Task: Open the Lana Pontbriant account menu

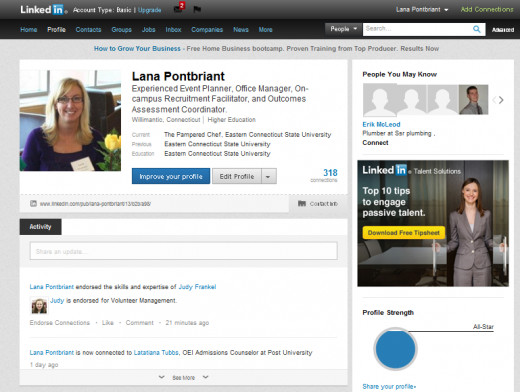Action: (422, 10)
